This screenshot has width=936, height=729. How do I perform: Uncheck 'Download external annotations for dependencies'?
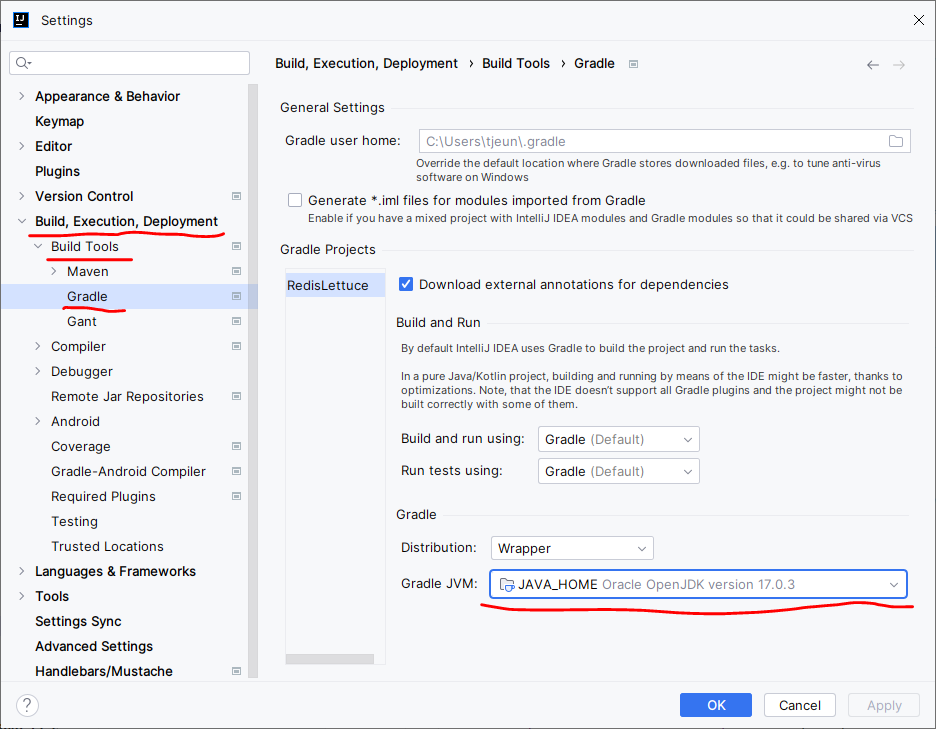pos(405,284)
